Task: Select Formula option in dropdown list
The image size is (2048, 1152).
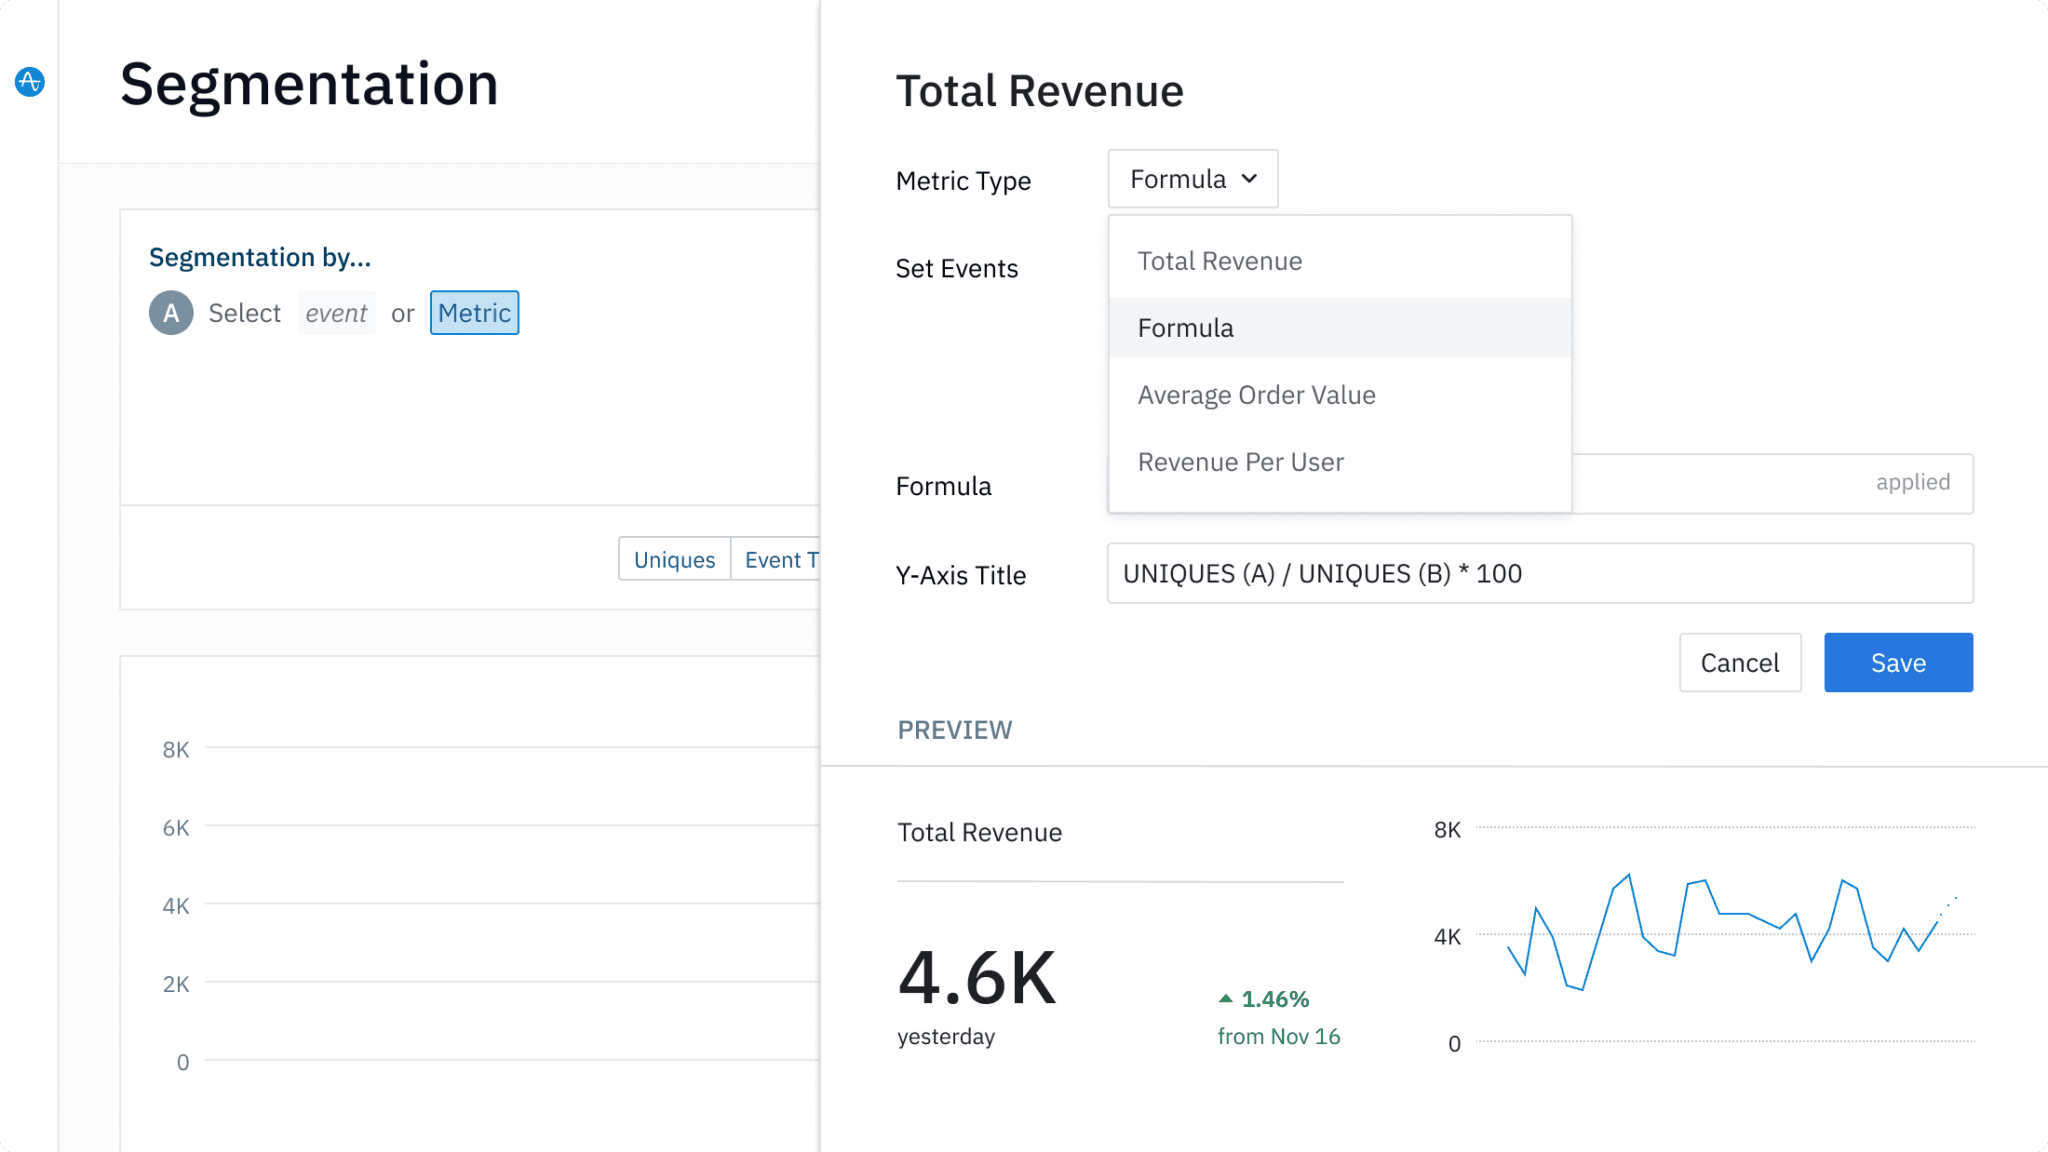Action: tap(1185, 328)
